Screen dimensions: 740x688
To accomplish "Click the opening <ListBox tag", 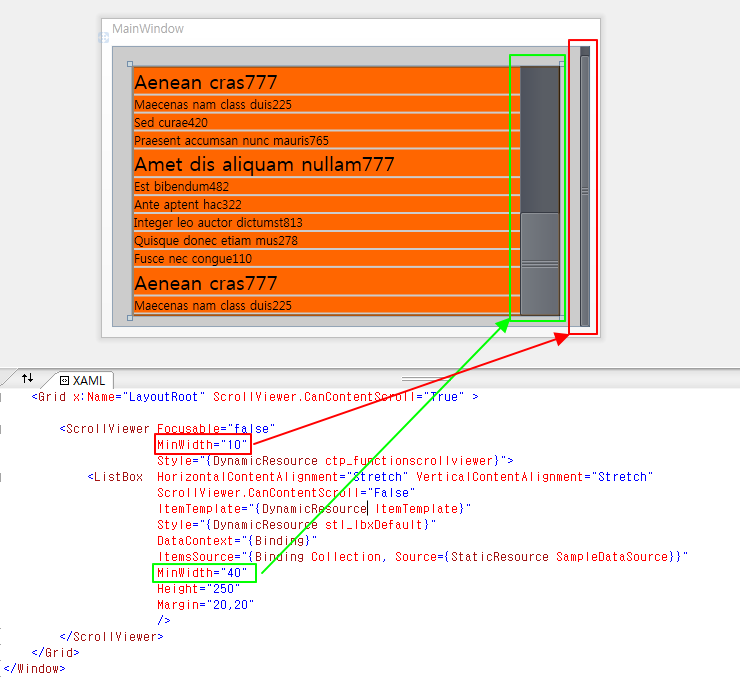I will coord(115,477).
